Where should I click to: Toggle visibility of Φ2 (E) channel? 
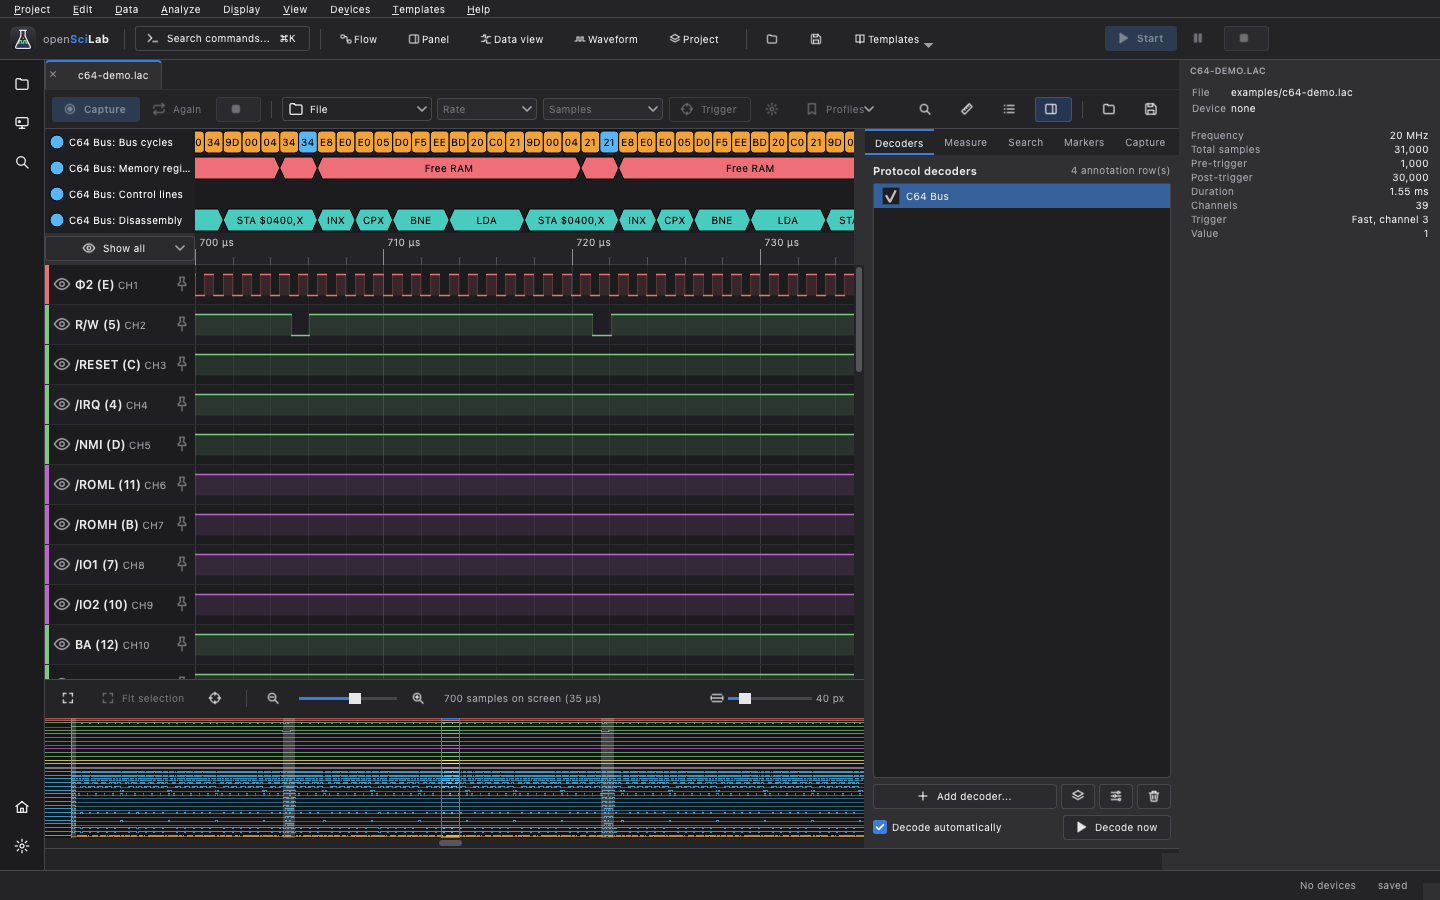tap(62, 284)
